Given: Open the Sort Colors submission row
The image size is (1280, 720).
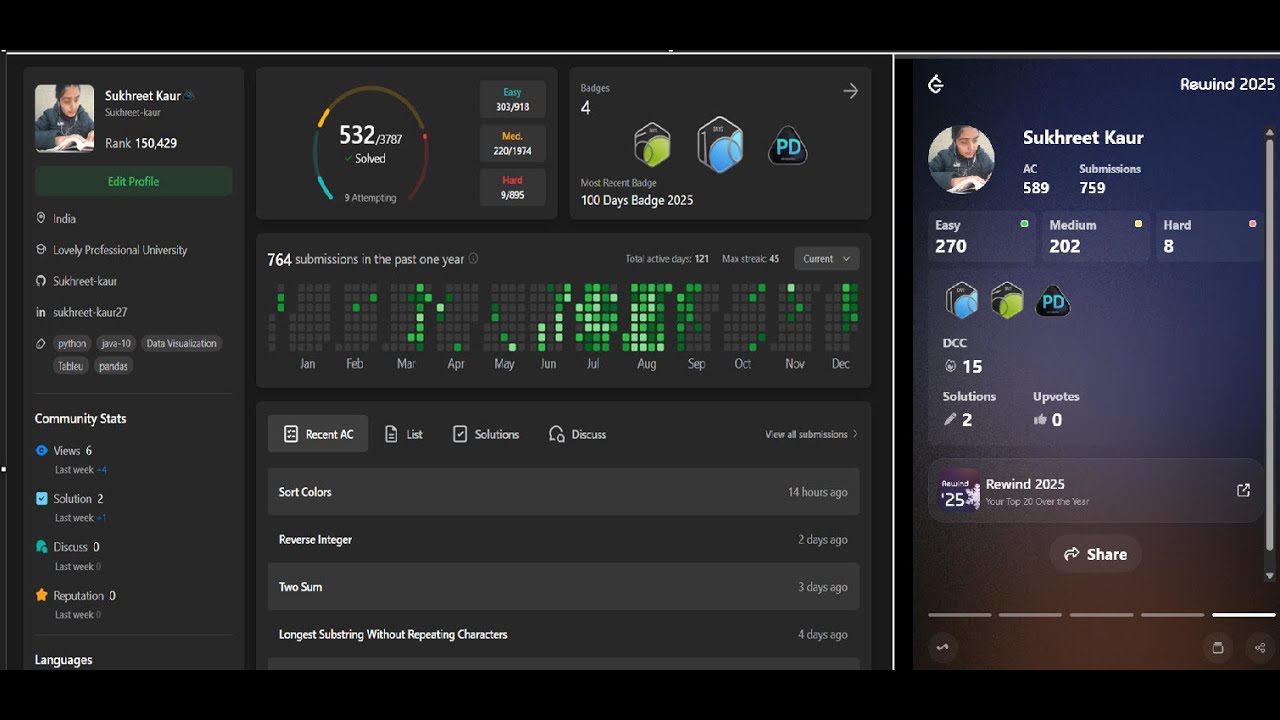Looking at the screenshot, I should click(563, 492).
